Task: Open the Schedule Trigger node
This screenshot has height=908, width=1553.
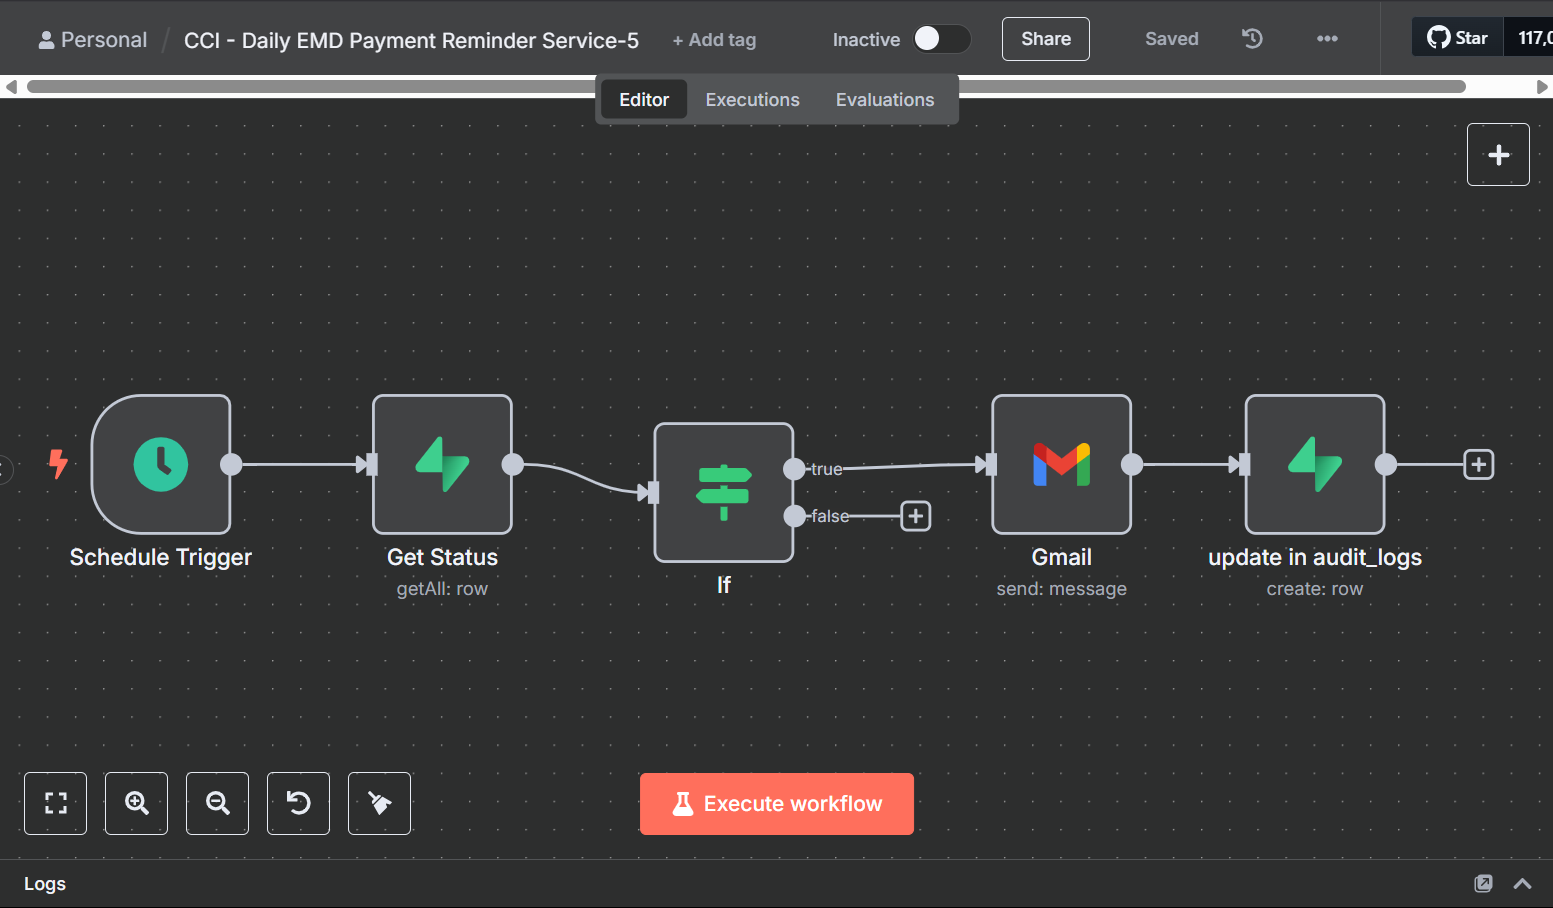Action: [x=160, y=464]
